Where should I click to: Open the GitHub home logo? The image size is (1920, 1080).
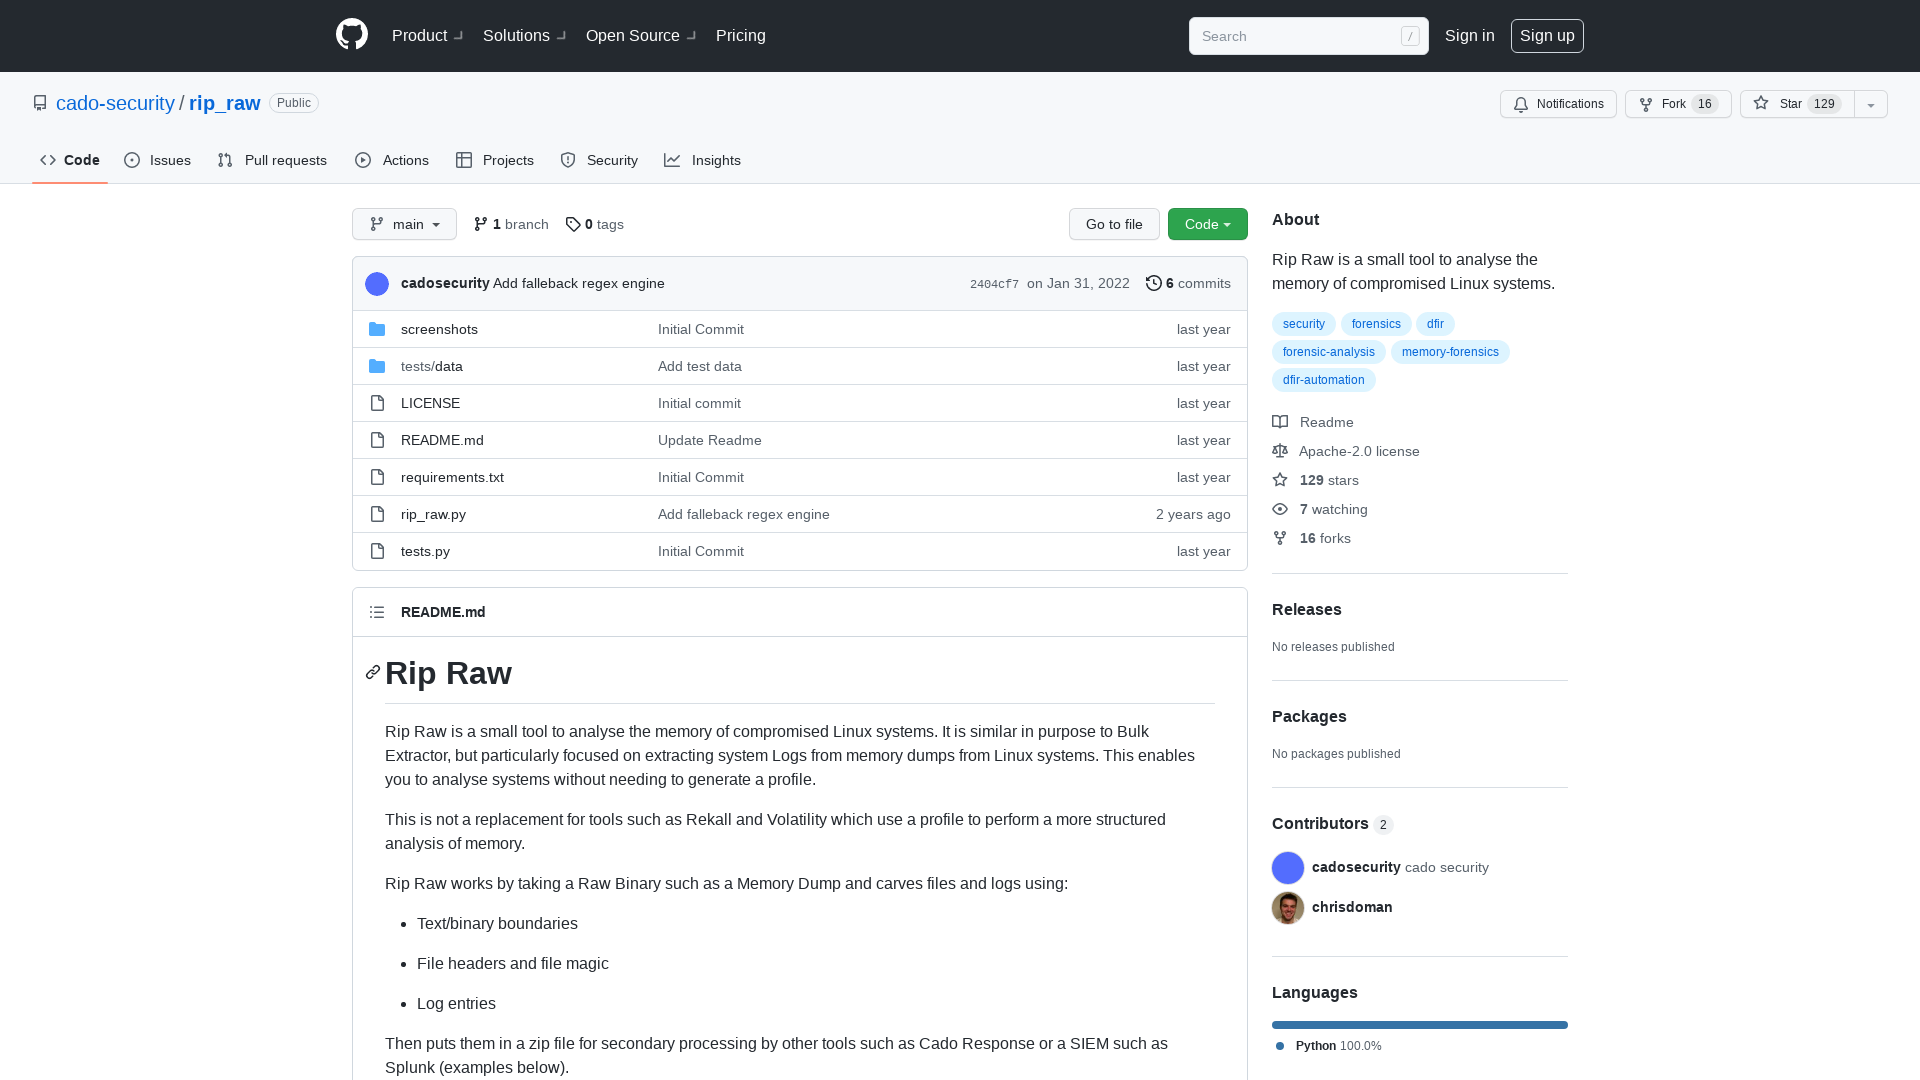(x=352, y=35)
